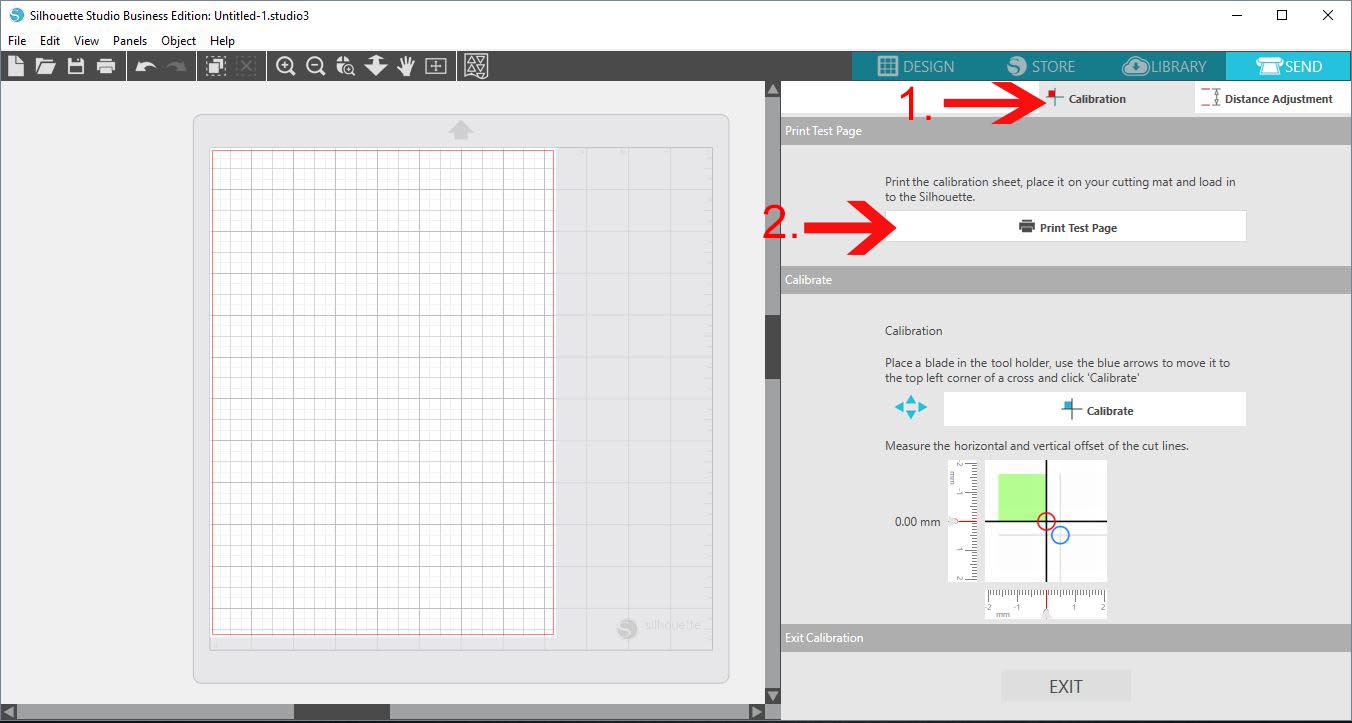The image size is (1352, 723).
Task: Open the View menu
Action: (x=86, y=41)
